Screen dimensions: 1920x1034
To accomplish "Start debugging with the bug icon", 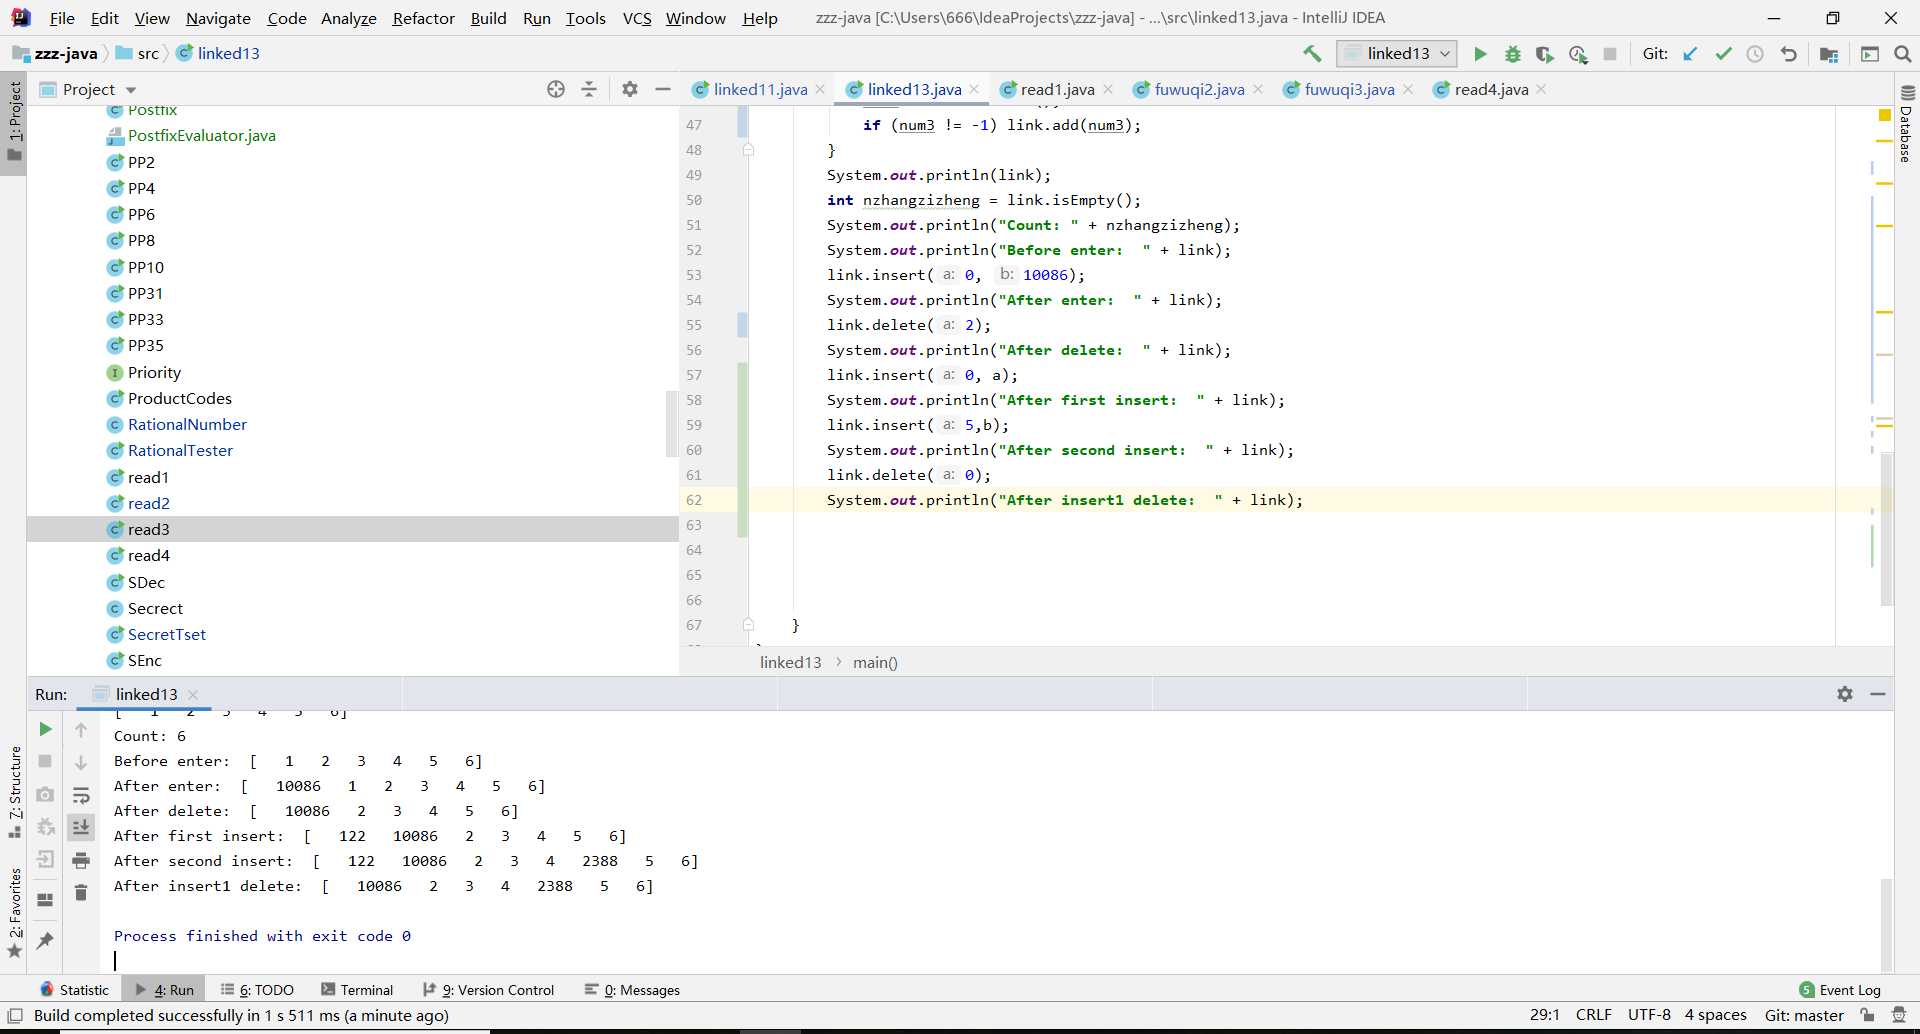I will (x=1512, y=54).
